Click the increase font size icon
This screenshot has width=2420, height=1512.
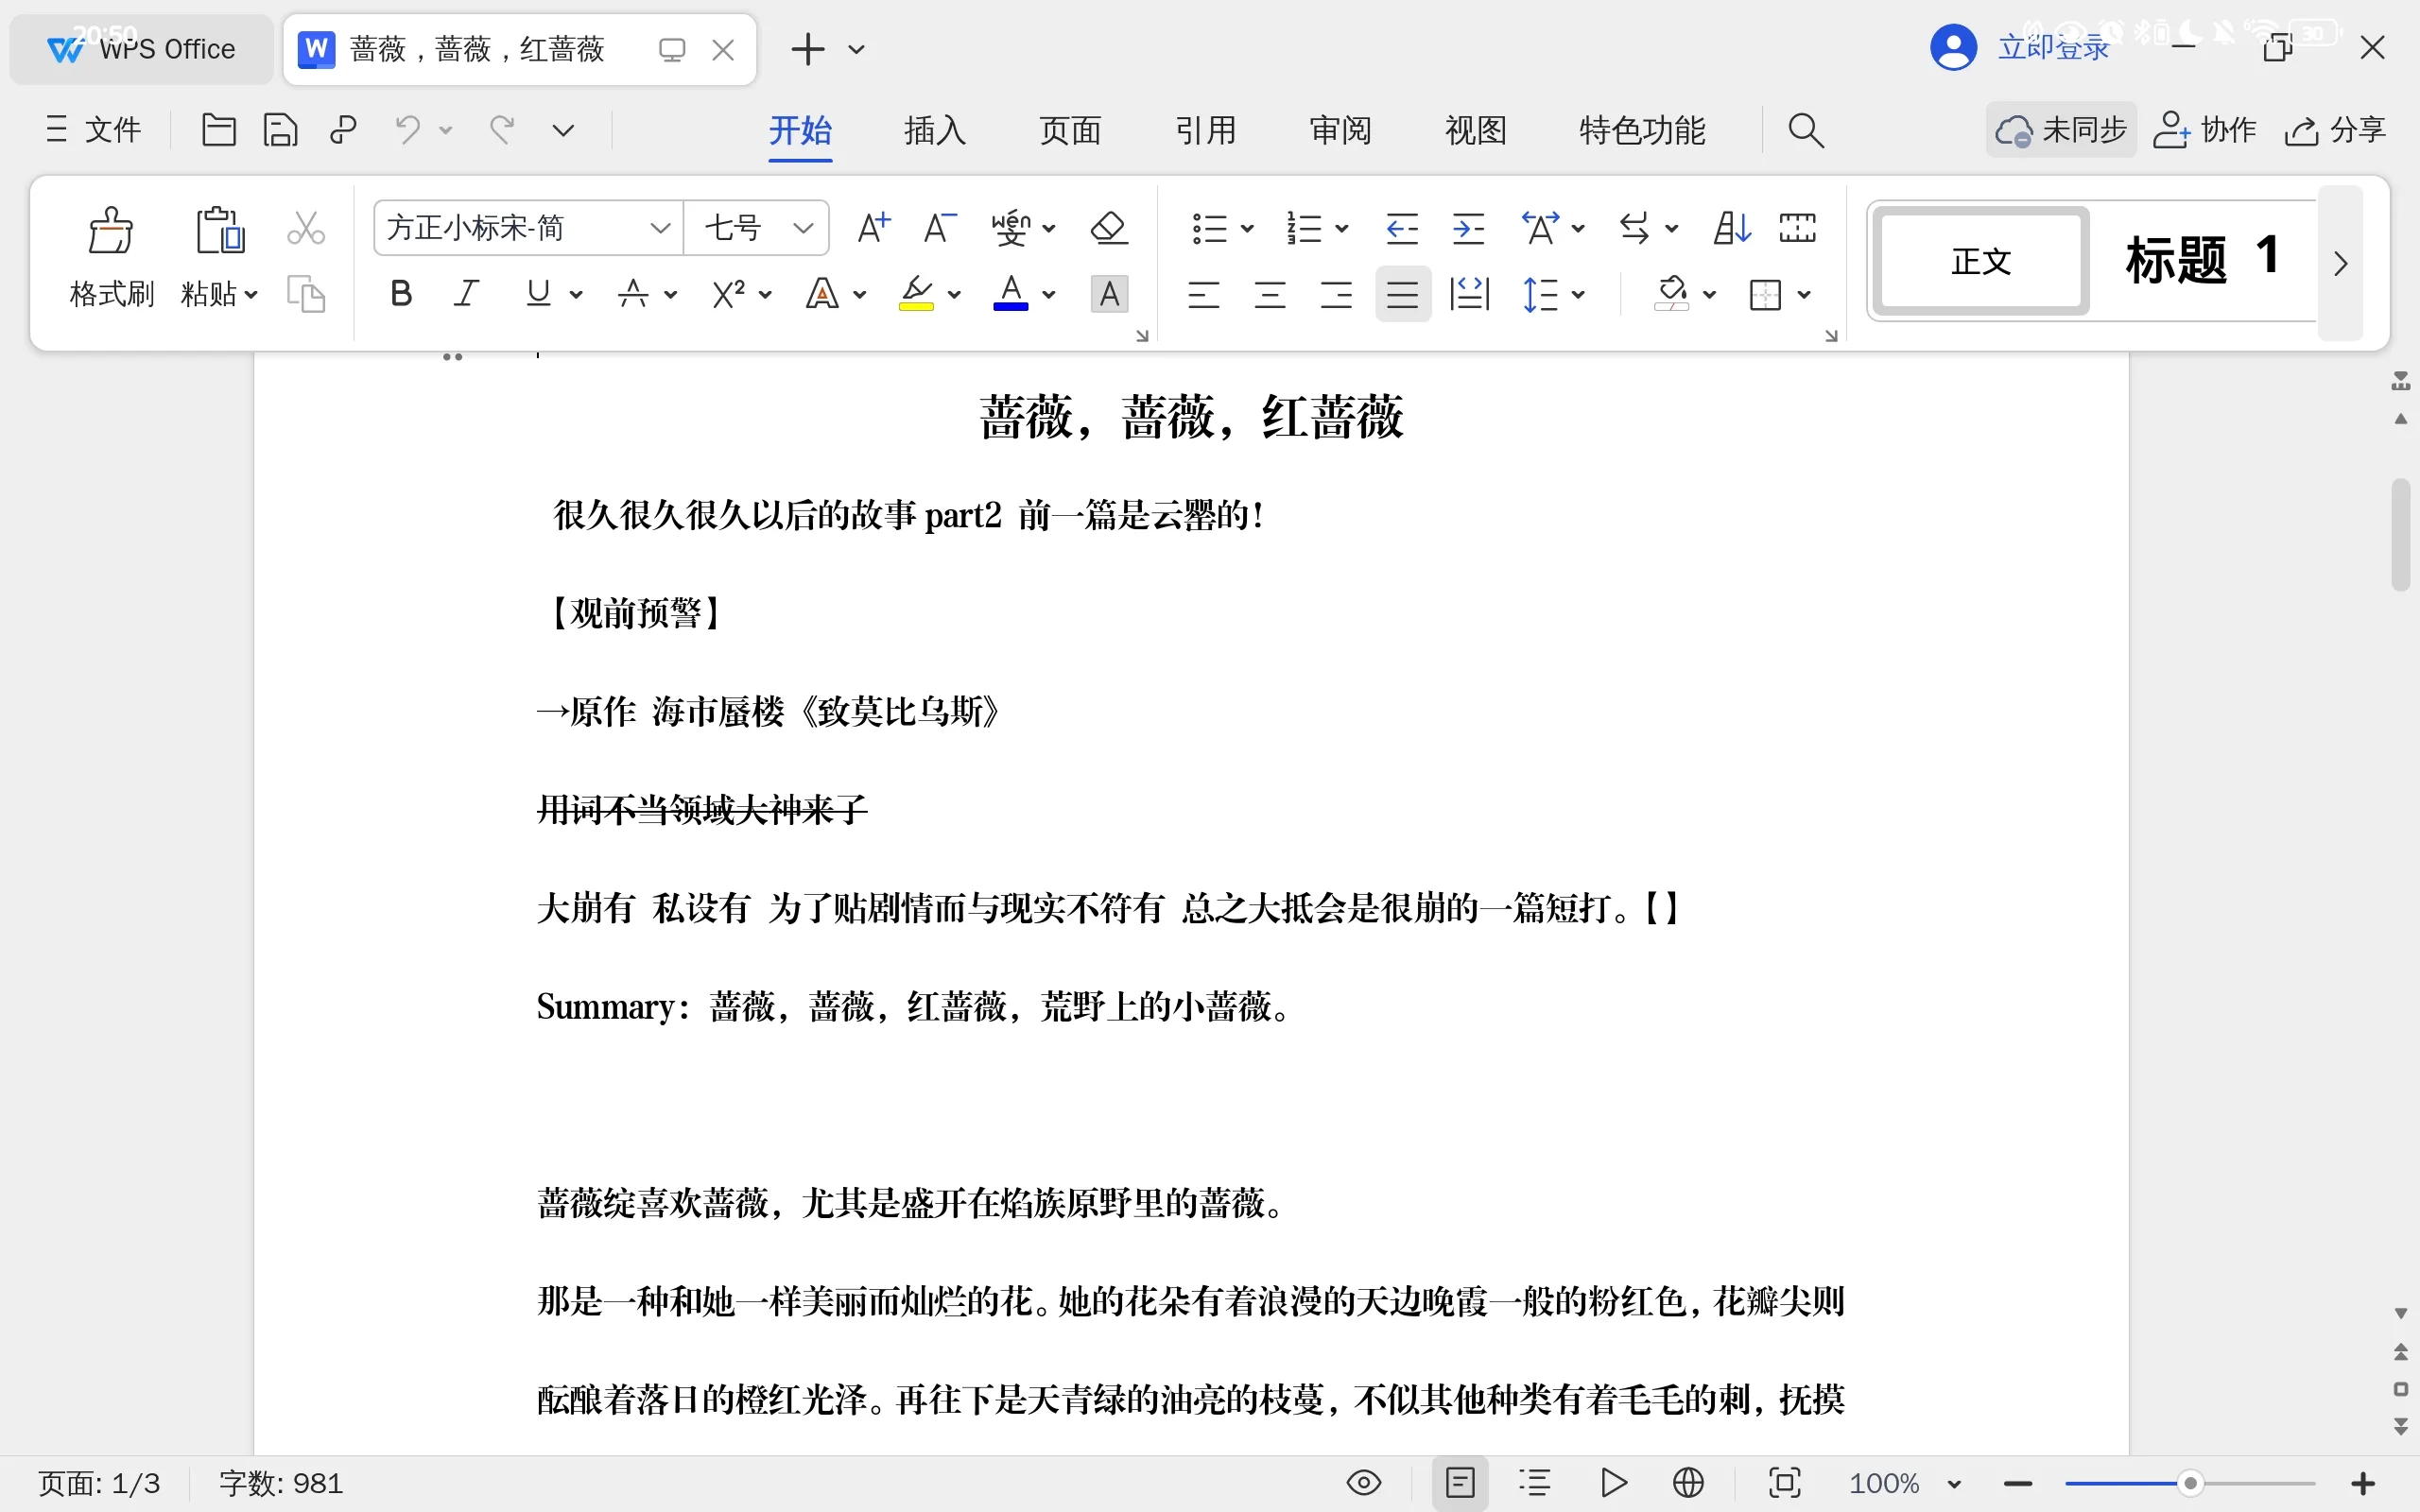tap(873, 228)
